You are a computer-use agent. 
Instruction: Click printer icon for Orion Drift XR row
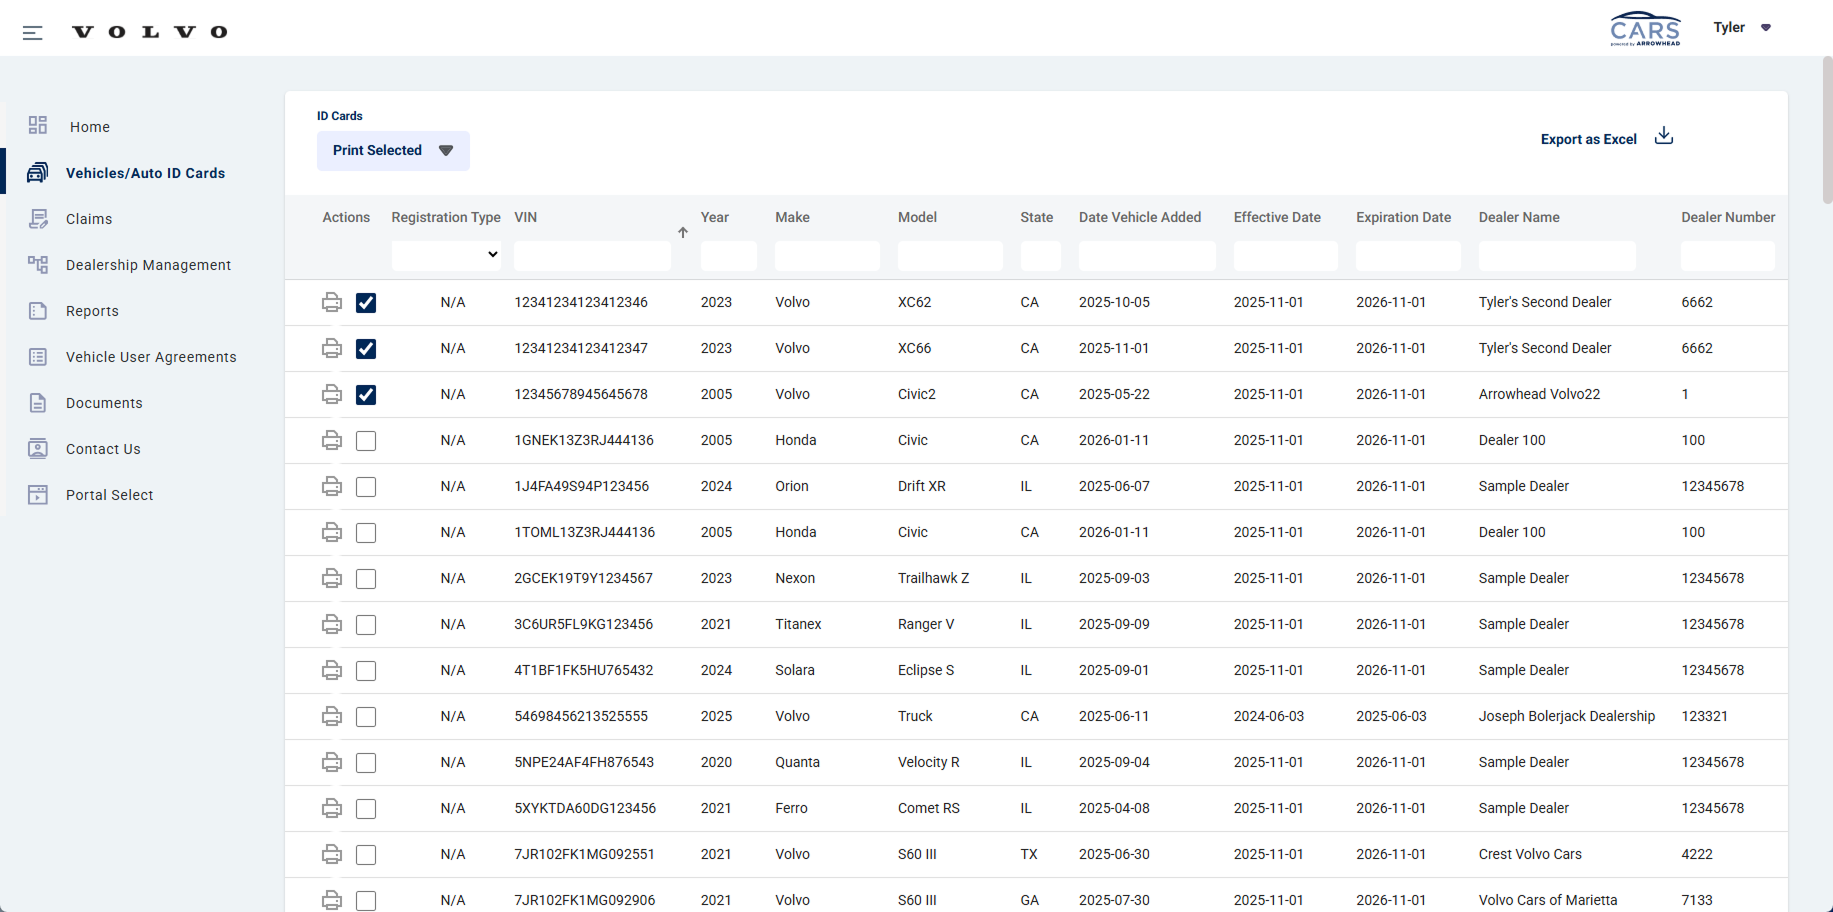point(332,486)
